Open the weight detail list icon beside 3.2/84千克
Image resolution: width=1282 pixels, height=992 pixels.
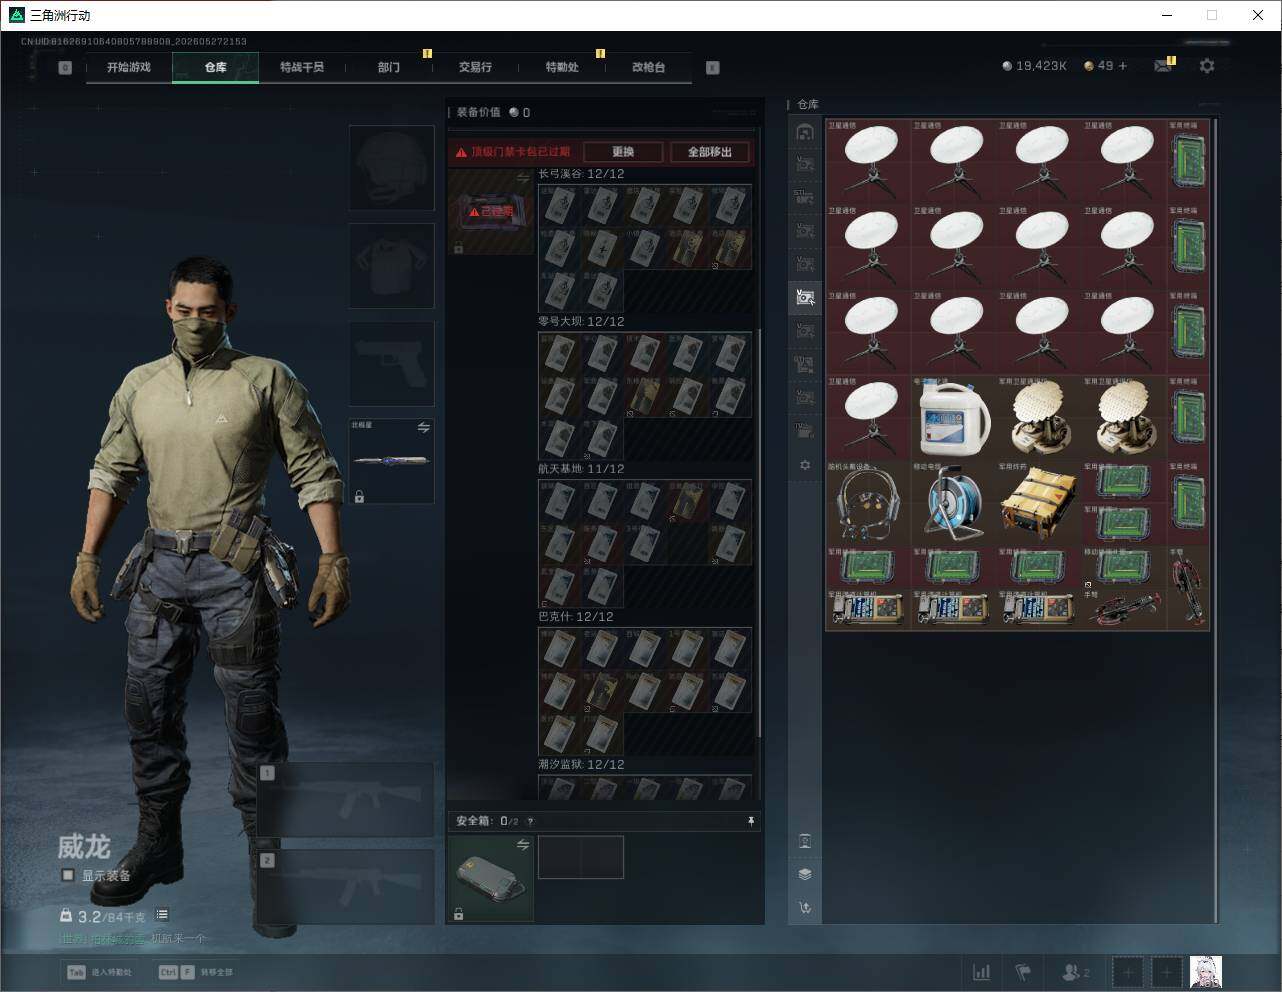[x=162, y=915]
